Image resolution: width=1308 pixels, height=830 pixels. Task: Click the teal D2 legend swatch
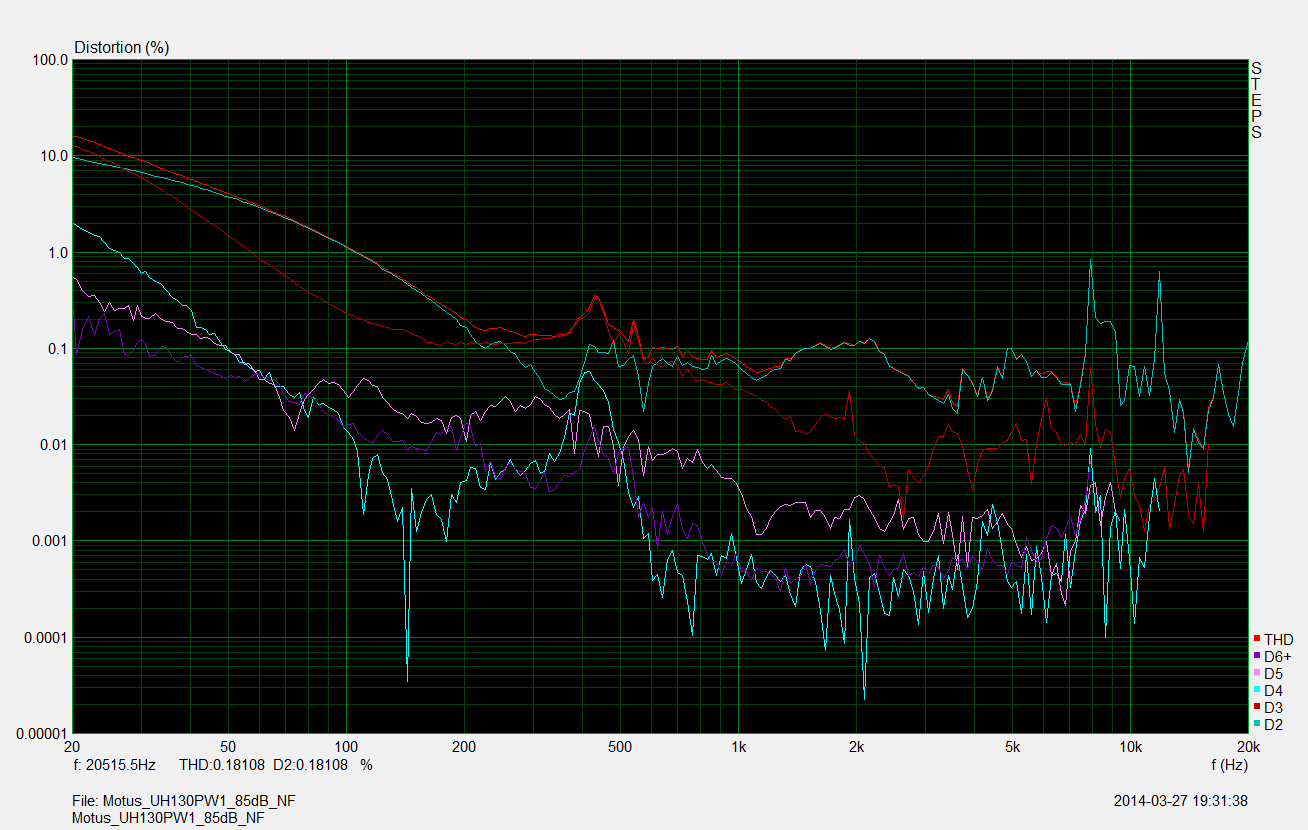[x=1256, y=724]
